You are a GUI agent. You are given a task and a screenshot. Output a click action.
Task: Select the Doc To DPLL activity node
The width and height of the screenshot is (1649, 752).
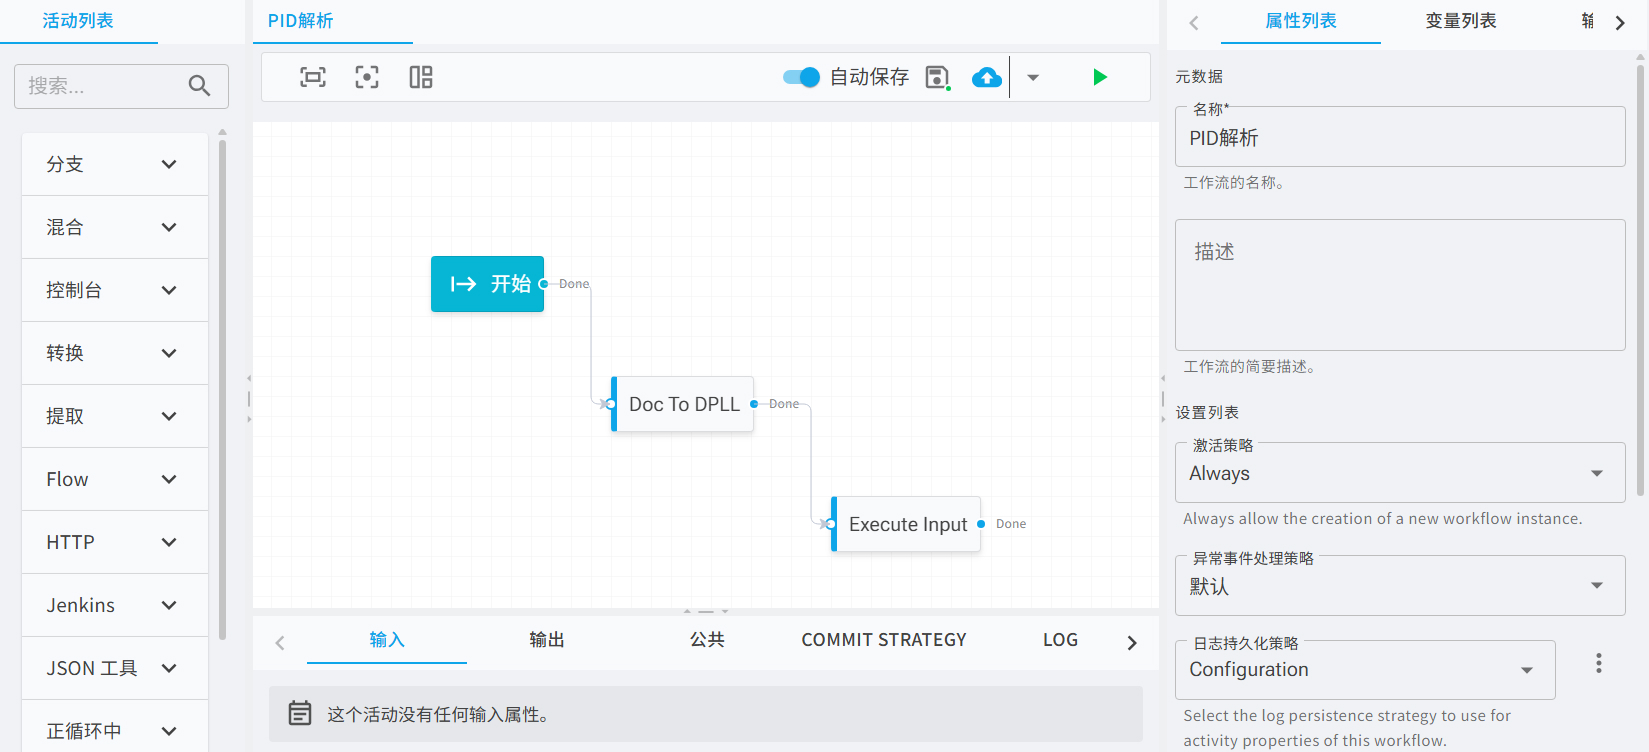684,404
